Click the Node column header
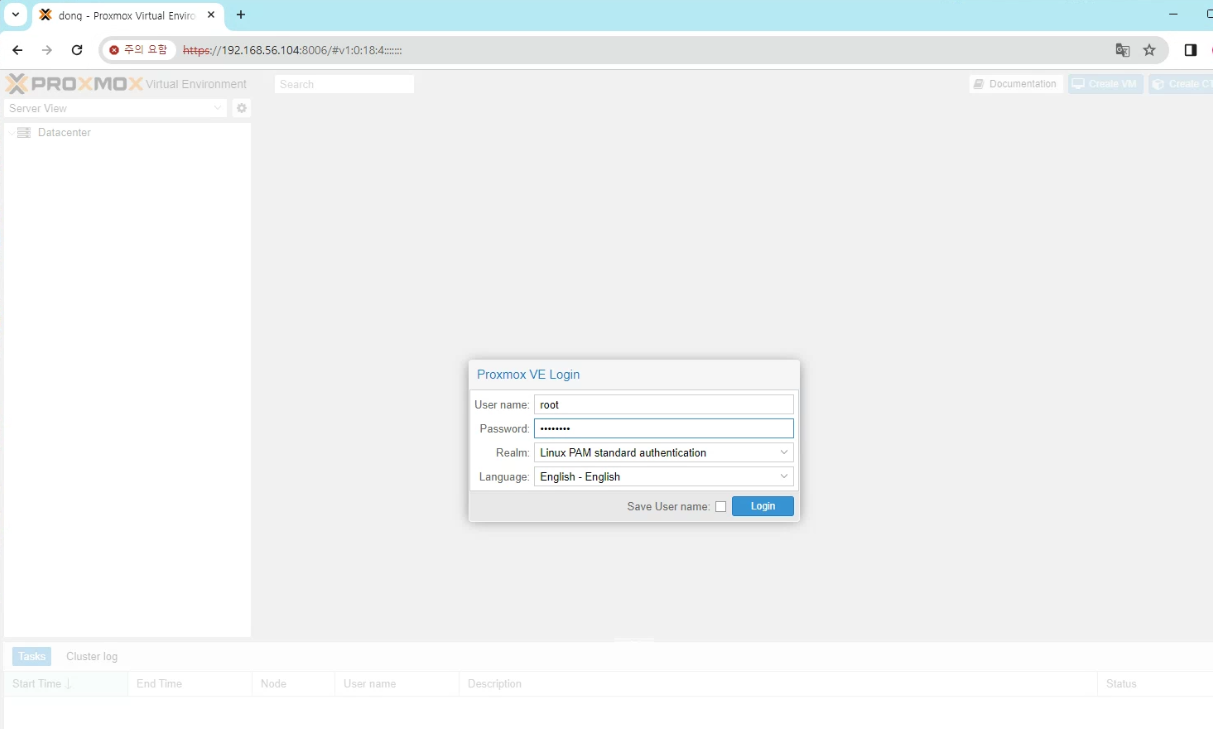Viewport: 1214px width, 730px height. point(293,684)
